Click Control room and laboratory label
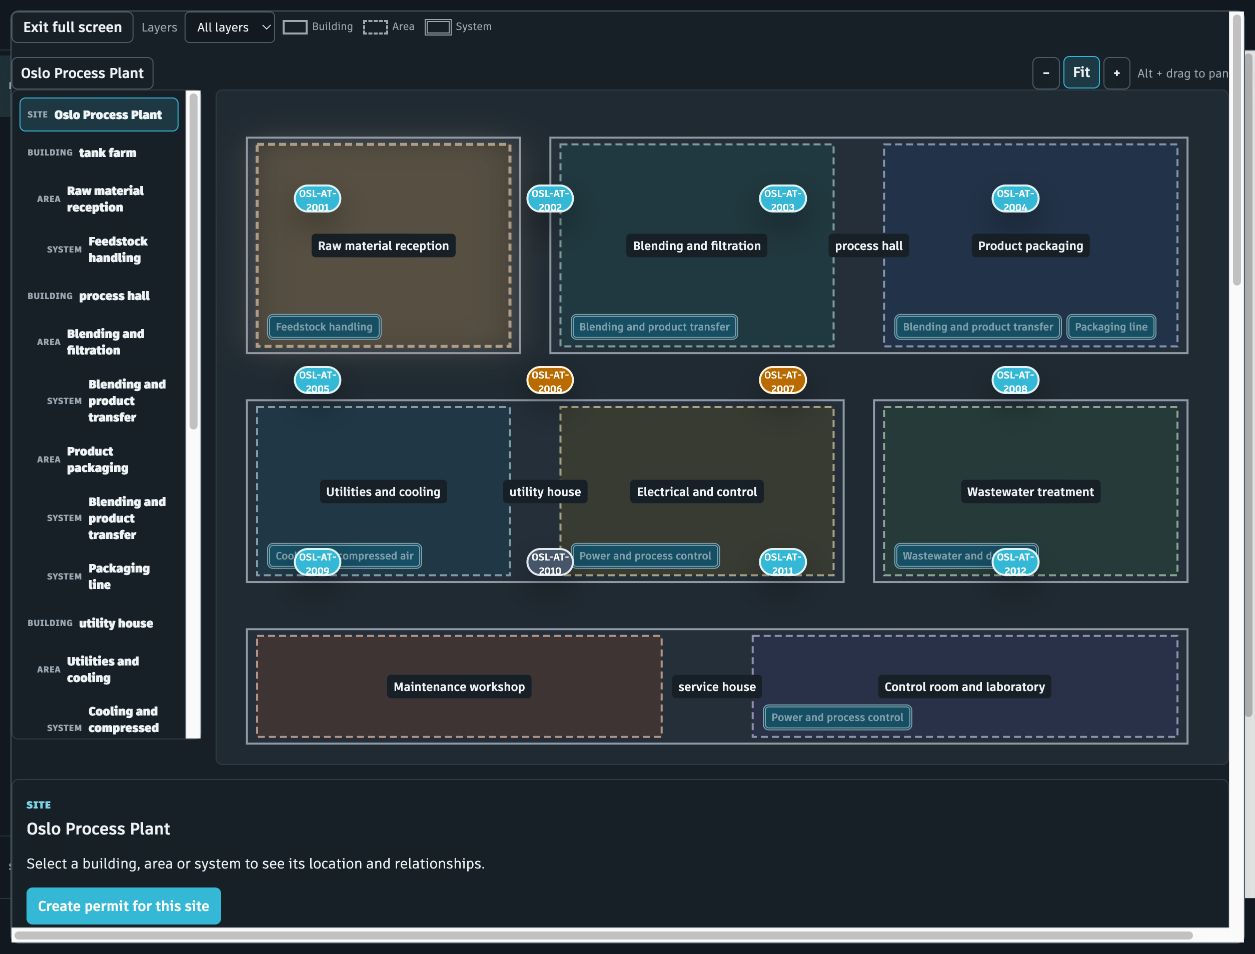1255x954 pixels. [965, 687]
